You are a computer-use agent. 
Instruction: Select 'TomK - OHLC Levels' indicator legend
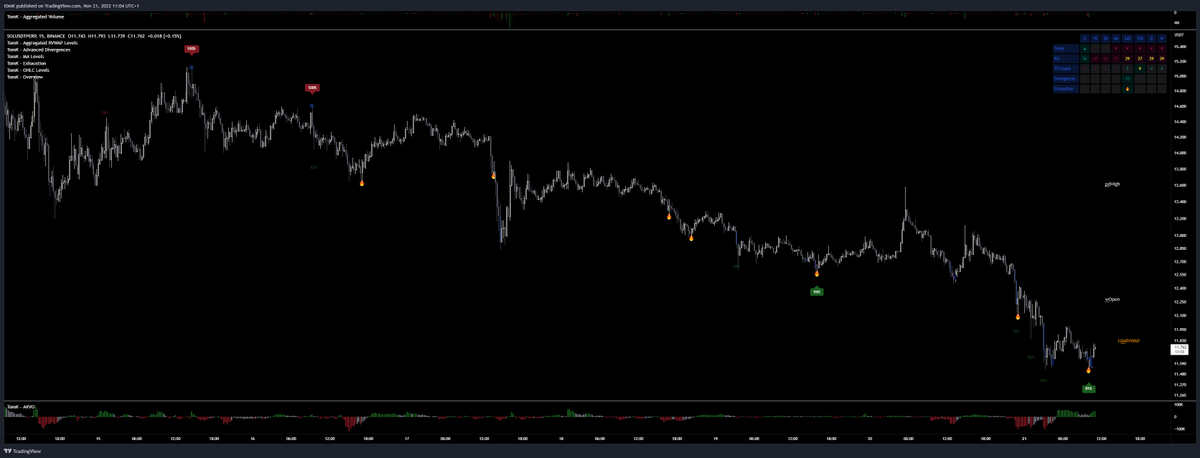[28, 70]
